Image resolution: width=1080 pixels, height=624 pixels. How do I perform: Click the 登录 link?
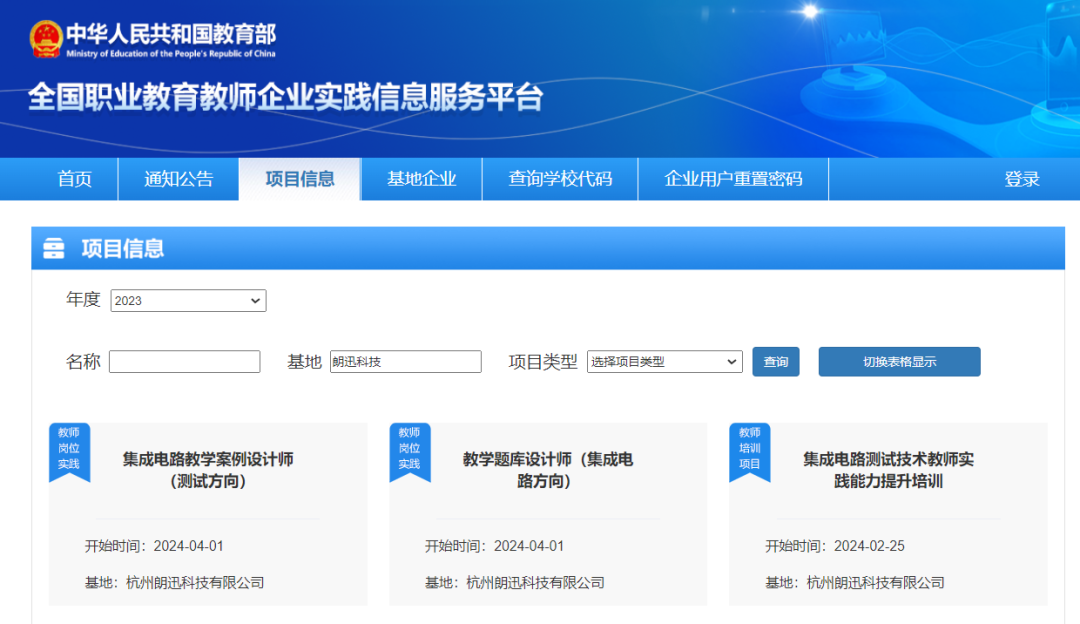click(1021, 180)
